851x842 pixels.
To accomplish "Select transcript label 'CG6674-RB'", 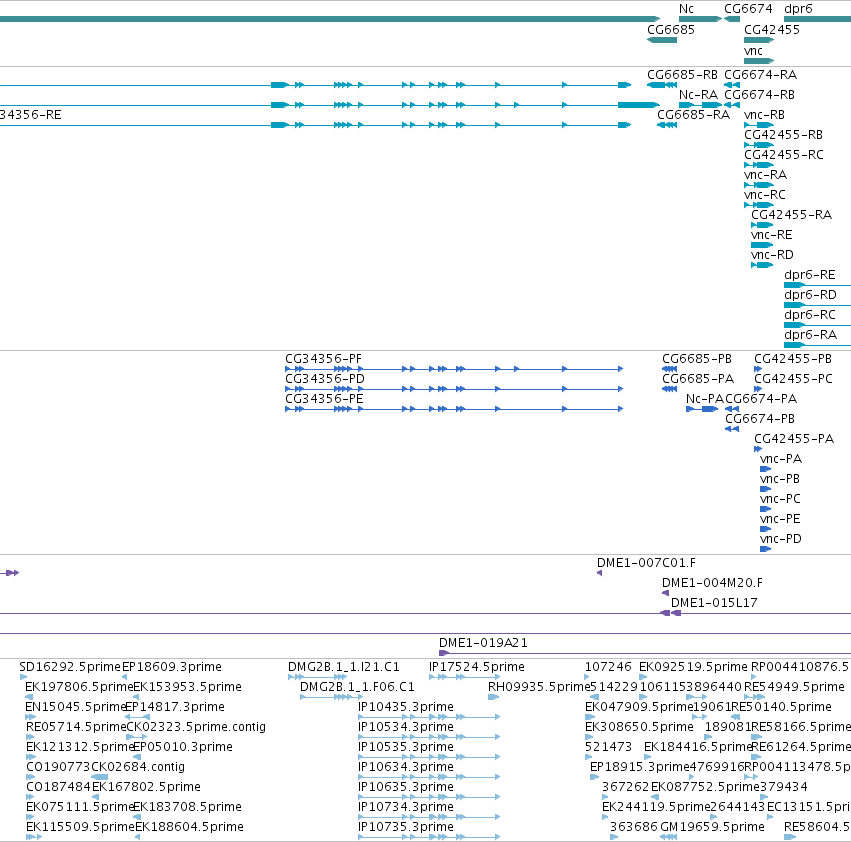I will (759, 95).
